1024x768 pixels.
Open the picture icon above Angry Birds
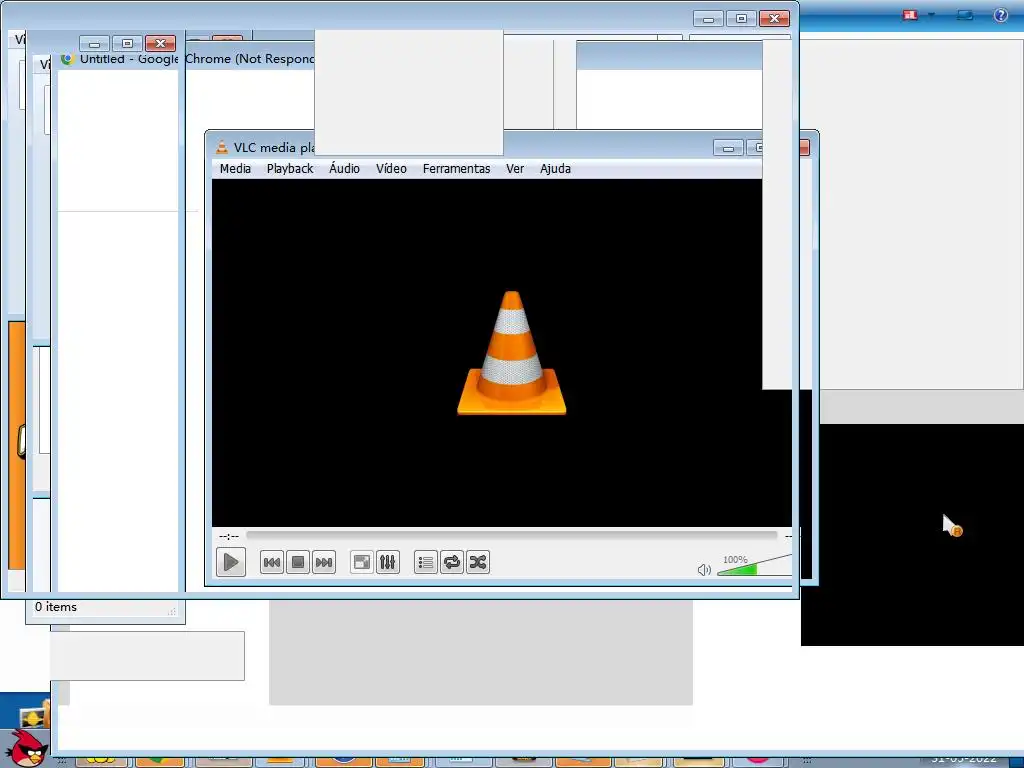coord(34,715)
